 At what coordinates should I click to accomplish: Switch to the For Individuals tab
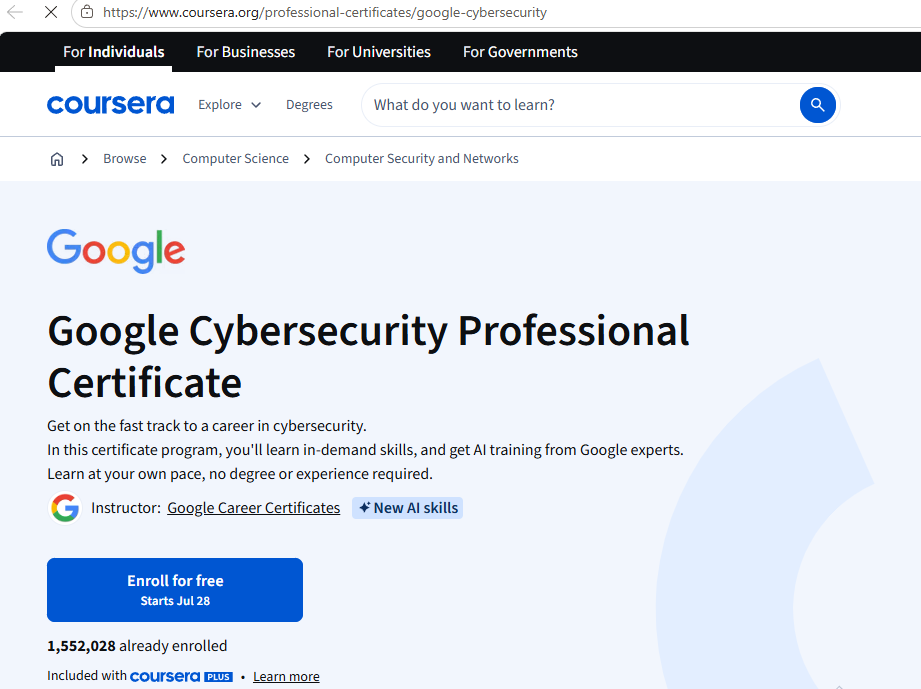point(113,52)
